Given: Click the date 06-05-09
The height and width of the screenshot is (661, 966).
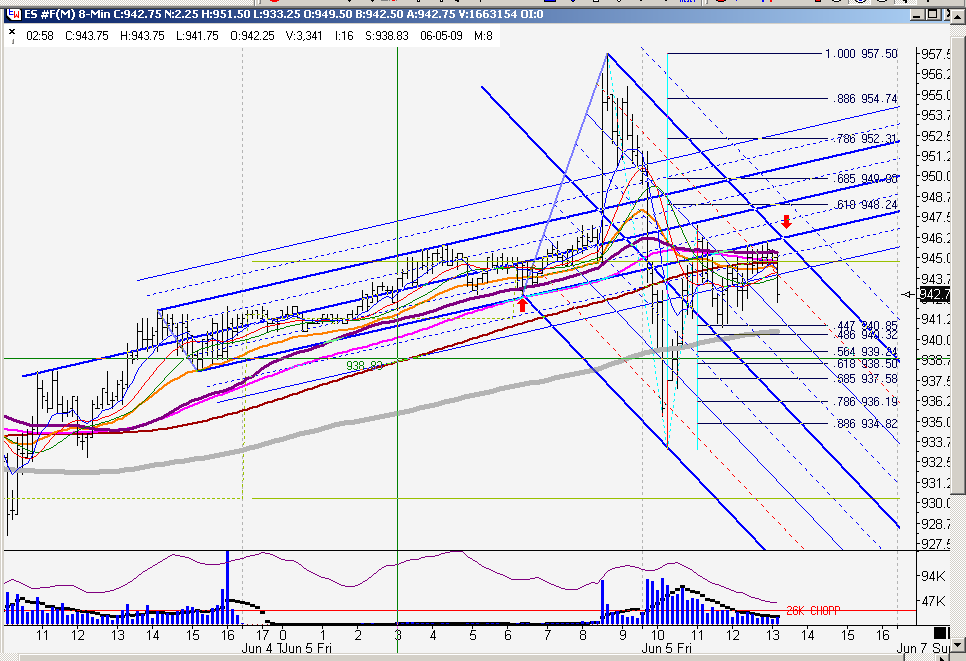Looking at the screenshot, I should click(441, 36).
